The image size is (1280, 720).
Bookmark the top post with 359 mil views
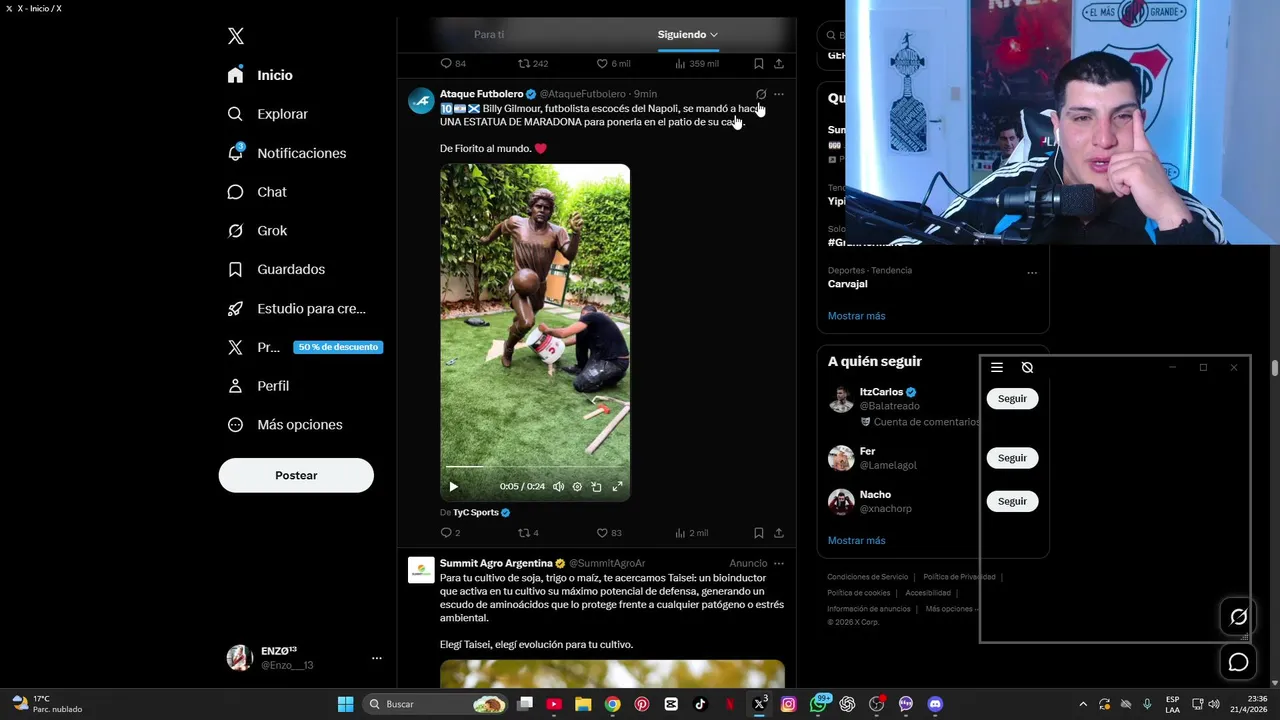pyautogui.click(x=759, y=63)
